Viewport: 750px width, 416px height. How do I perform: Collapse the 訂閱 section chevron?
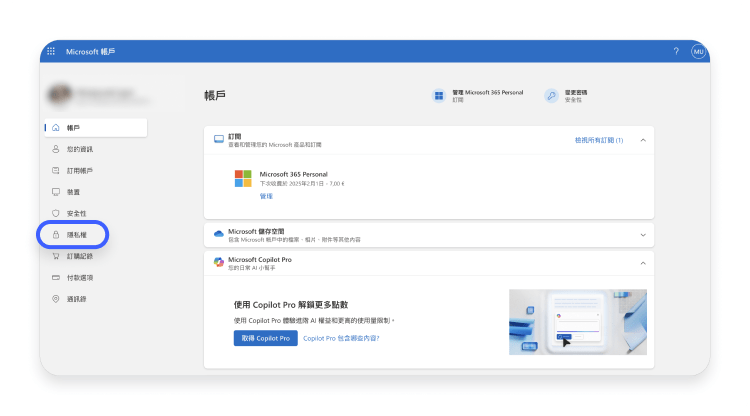coord(643,140)
